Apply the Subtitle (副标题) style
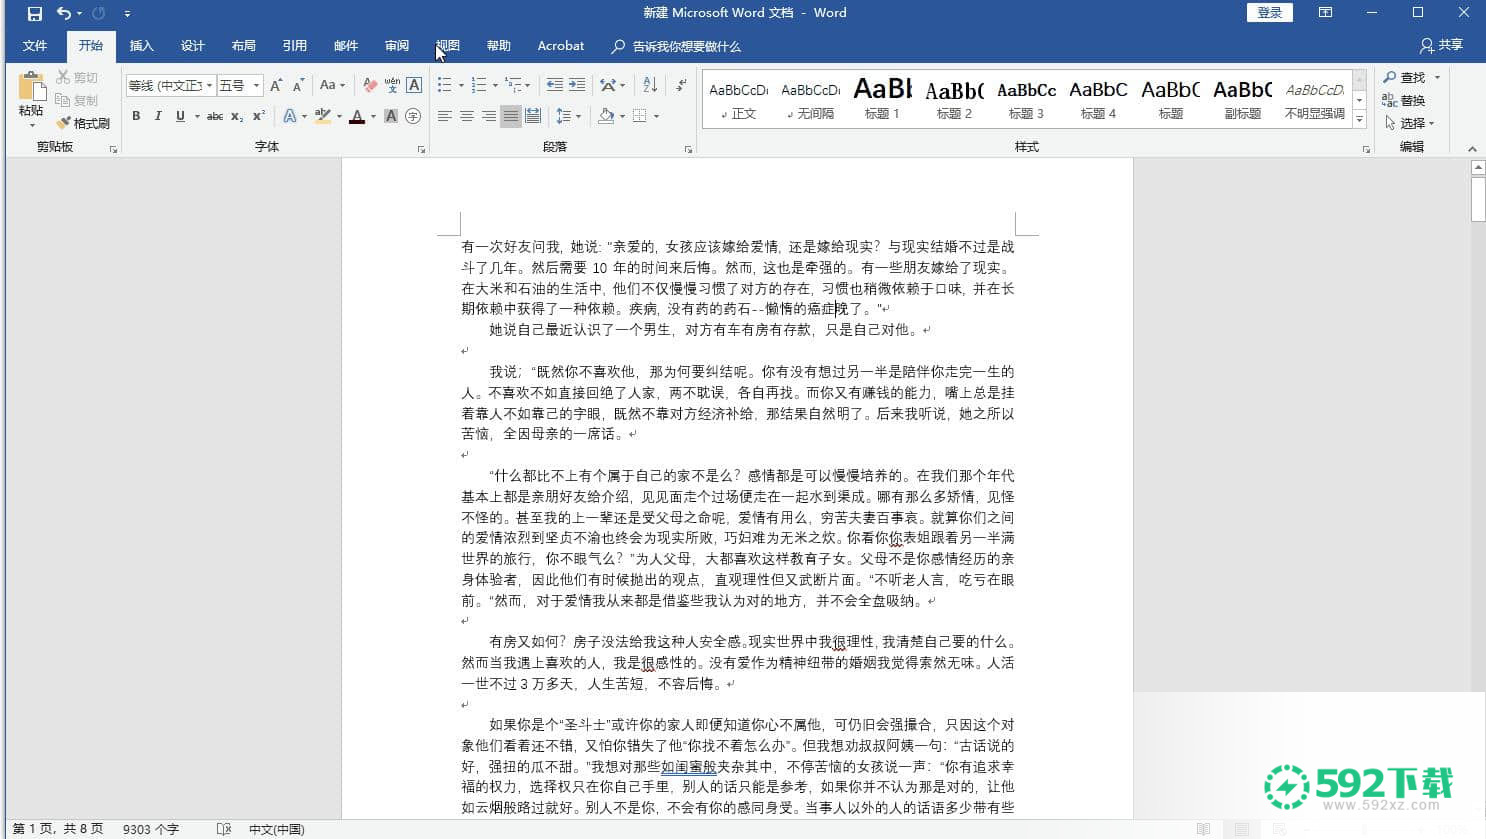 pos(1243,98)
